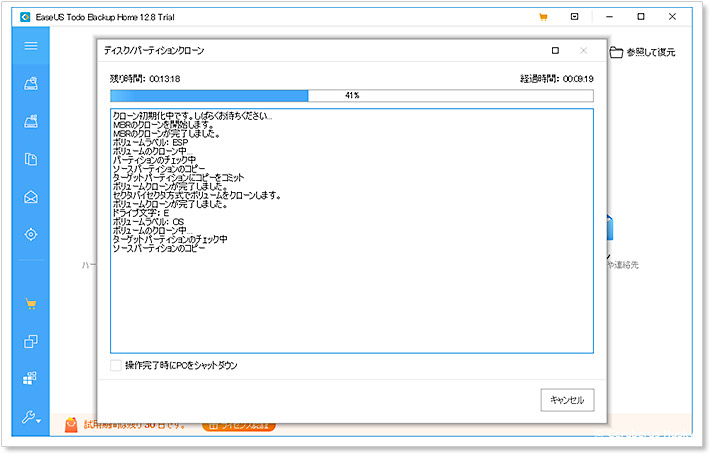Open the Smart Backup target icon
Screen dimensions: 710x454
pos(31,234)
